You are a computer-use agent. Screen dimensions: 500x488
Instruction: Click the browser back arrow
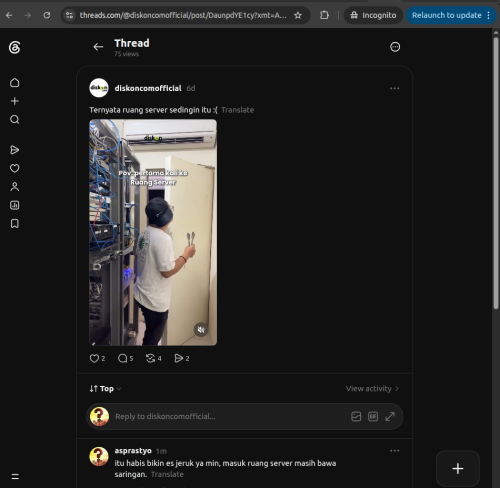pyautogui.click(x=9, y=15)
